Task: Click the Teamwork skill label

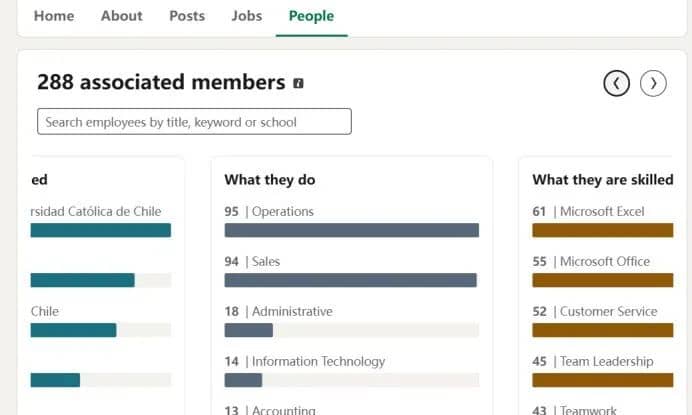Action: [x=588, y=410]
